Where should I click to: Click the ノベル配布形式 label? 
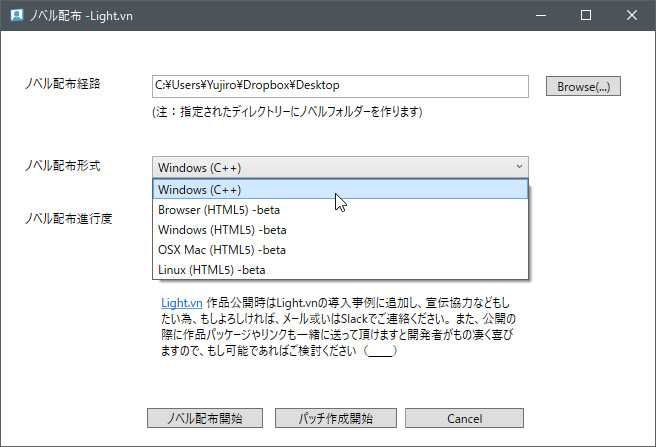pyautogui.click(x=63, y=166)
